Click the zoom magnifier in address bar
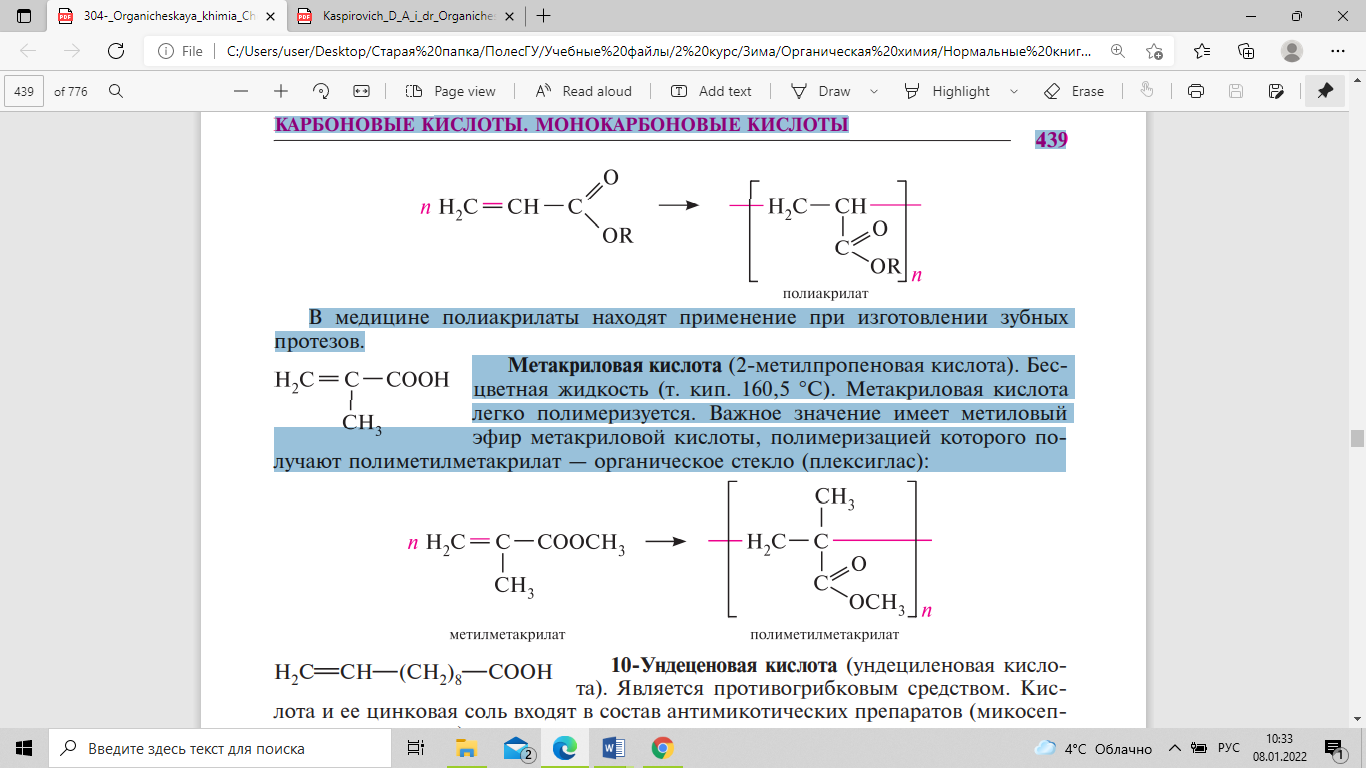This screenshot has width=1366, height=768. click(1117, 51)
